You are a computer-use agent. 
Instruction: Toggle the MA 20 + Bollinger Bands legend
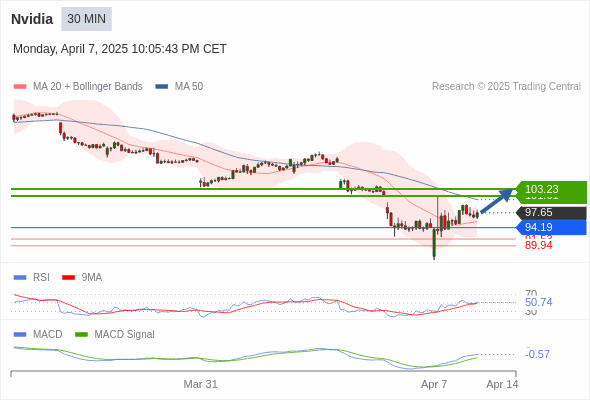click(x=78, y=87)
